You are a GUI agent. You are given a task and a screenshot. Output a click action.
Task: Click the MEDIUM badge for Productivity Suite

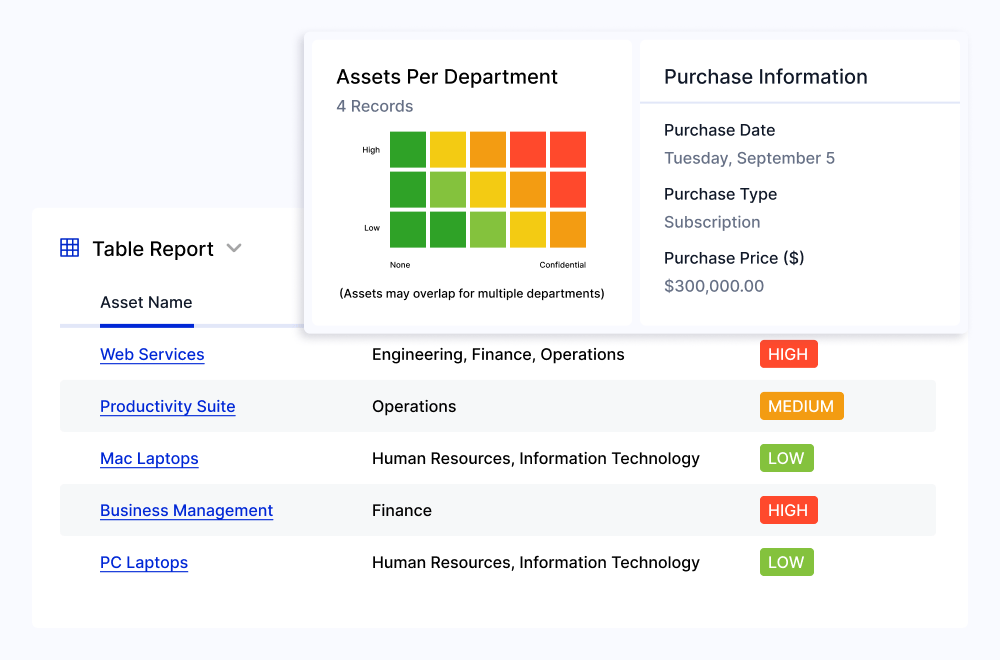click(802, 406)
